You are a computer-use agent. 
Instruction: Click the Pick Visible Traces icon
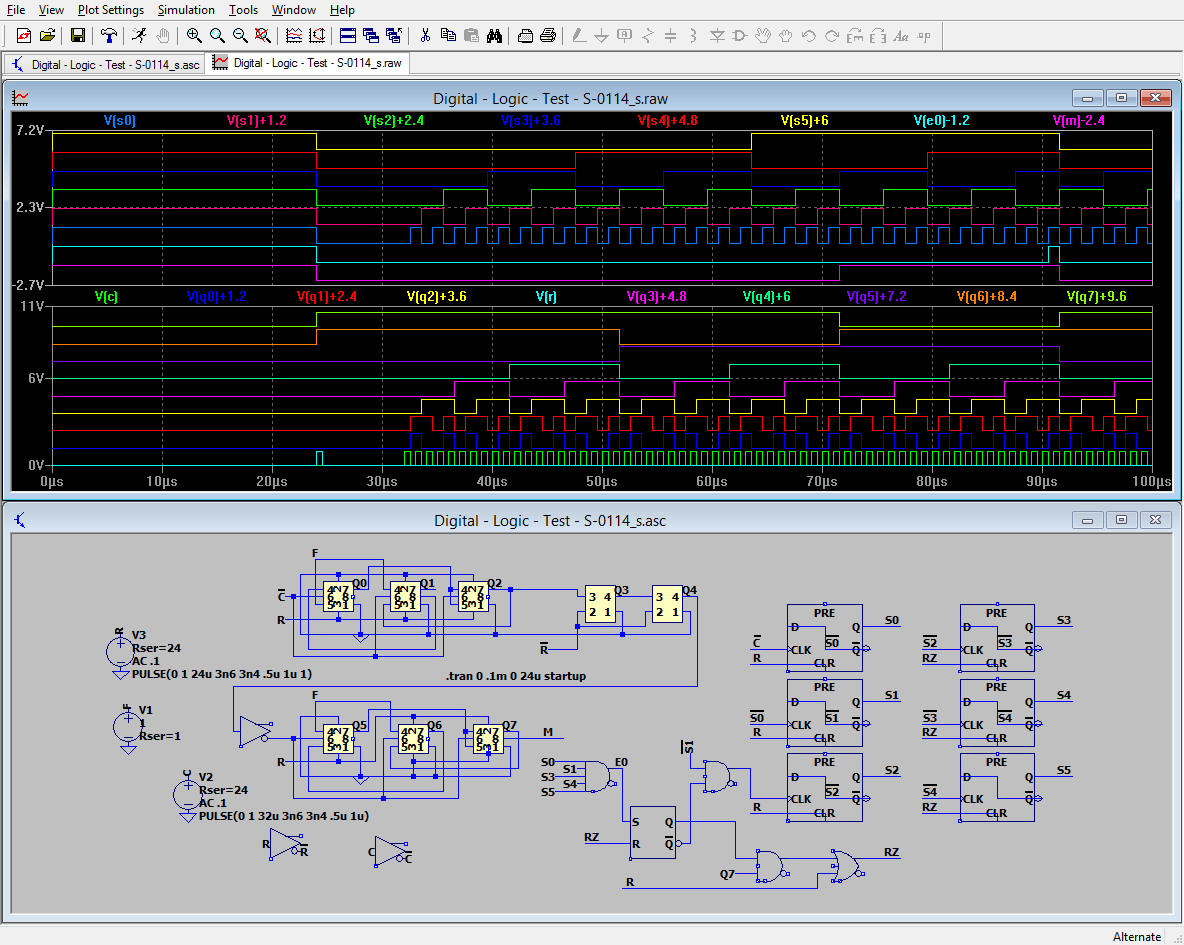click(x=294, y=36)
